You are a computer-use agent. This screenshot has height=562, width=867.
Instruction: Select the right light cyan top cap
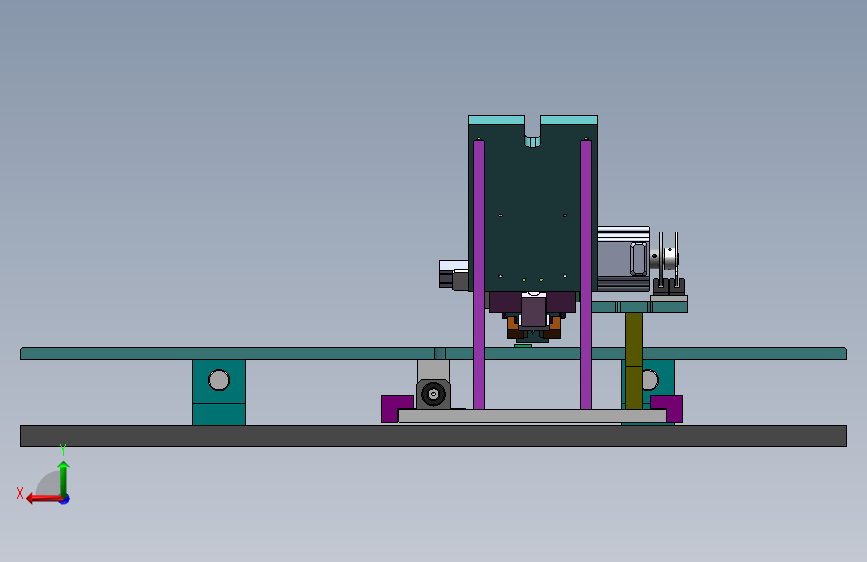569,120
